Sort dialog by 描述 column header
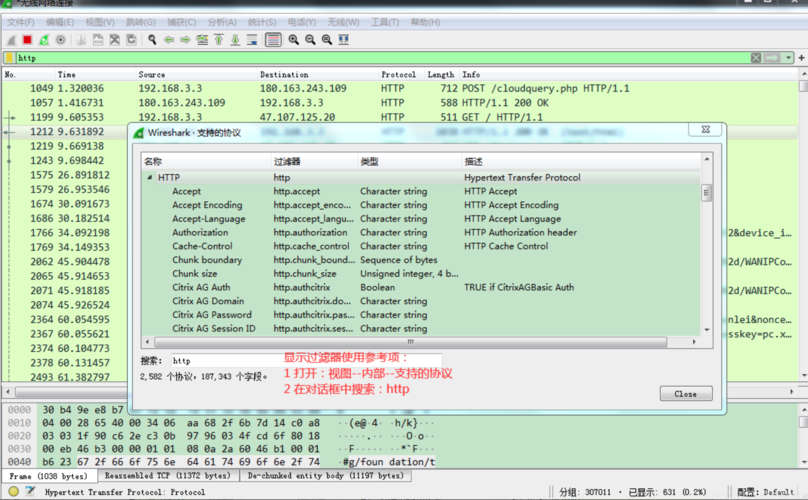The image size is (808, 500). point(581,161)
